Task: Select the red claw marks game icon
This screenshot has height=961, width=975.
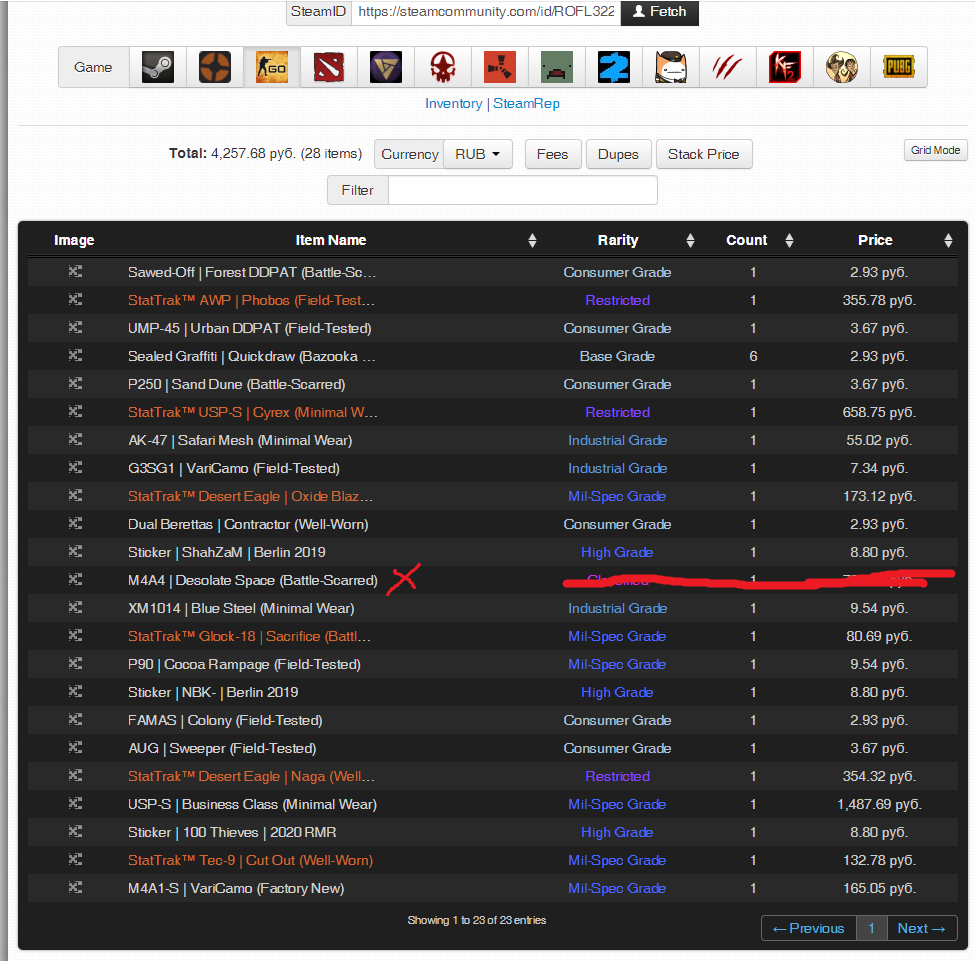Action: [728, 67]
